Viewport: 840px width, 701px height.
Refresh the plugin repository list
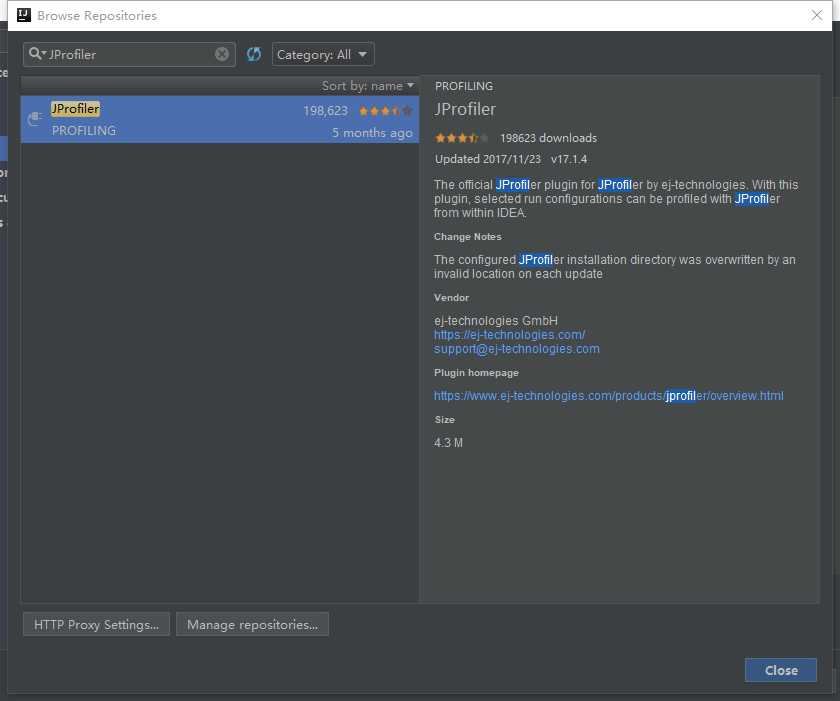pos(254,54)
